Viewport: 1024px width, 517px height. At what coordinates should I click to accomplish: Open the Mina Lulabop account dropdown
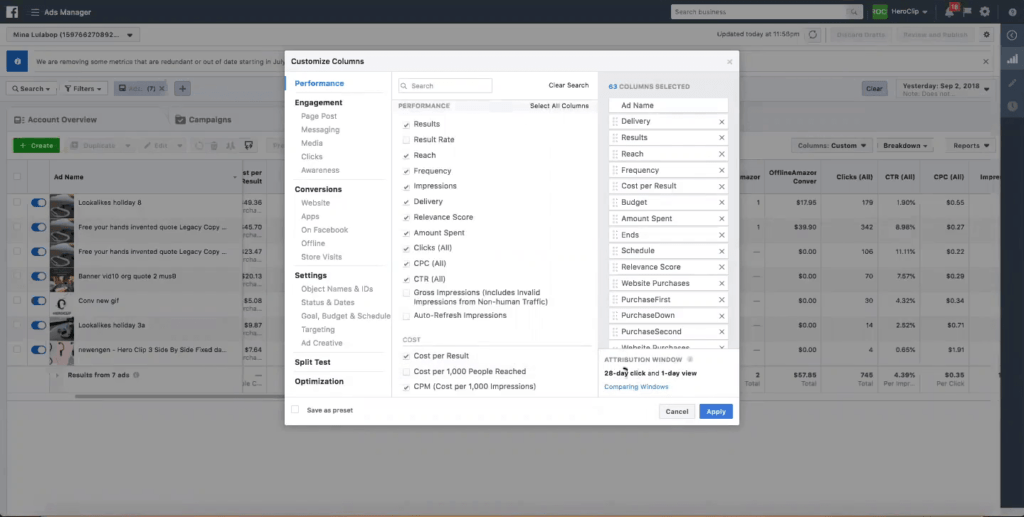coord(73,35)
